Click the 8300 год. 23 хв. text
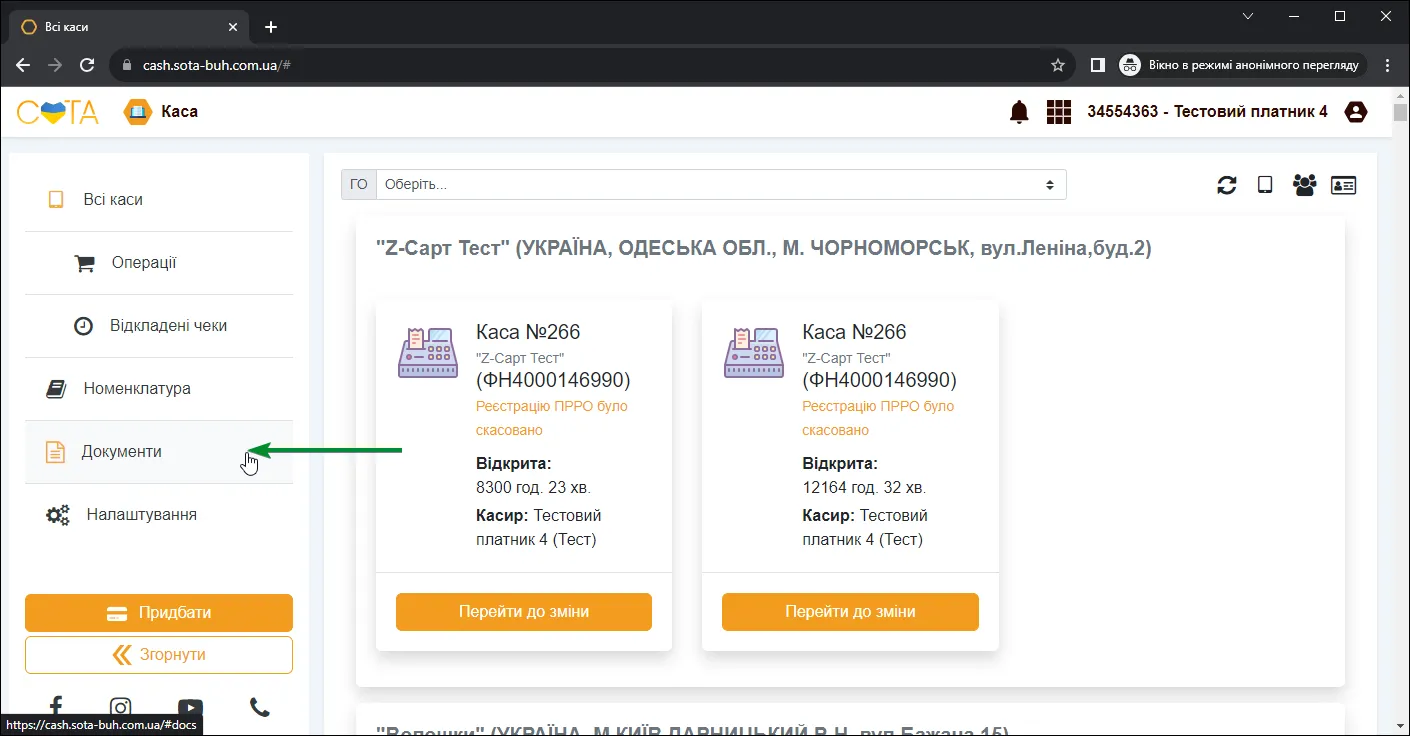 coord(533,488)
